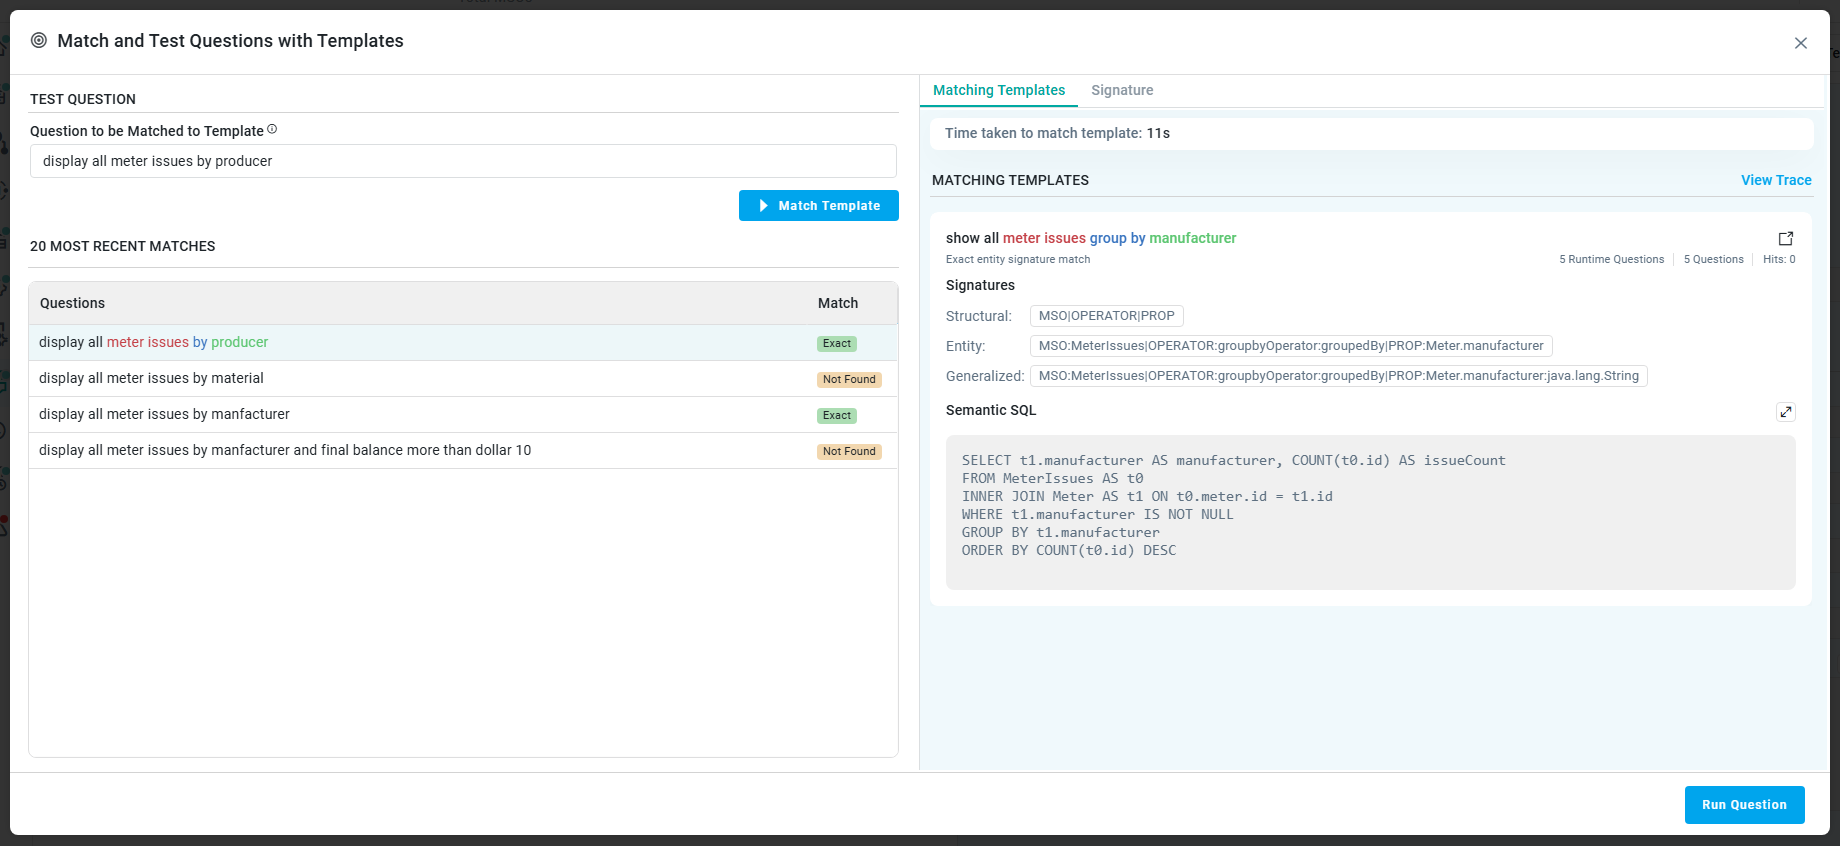
Task: Click the '5 Runtime Questions' label
Action: click(1612, 259)
